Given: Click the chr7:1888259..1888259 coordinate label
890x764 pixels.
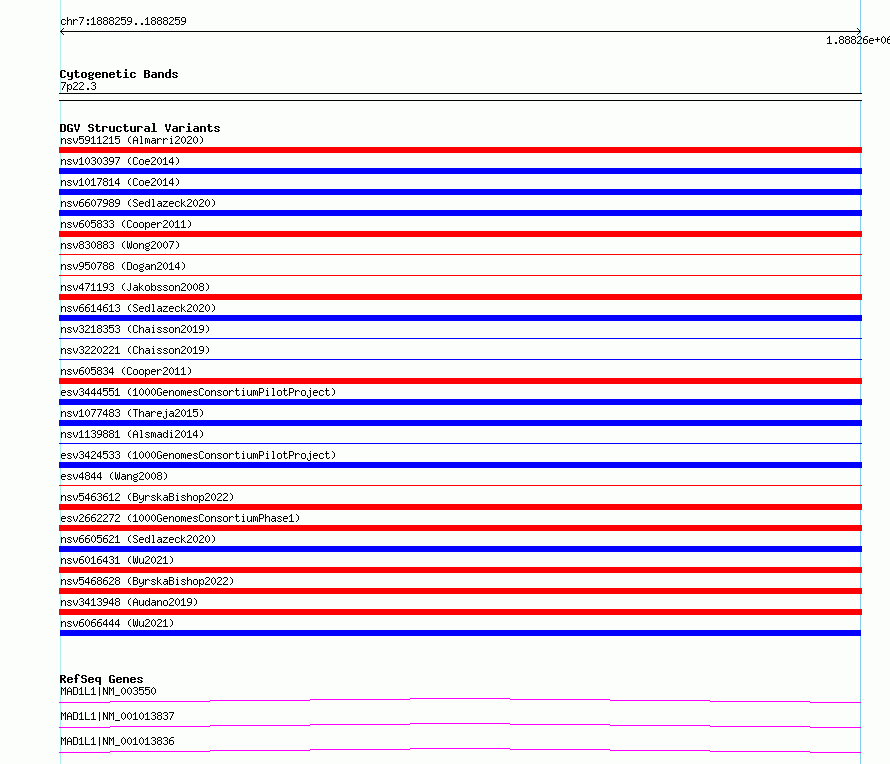Looking at the screenshot, I should [123, 21].
